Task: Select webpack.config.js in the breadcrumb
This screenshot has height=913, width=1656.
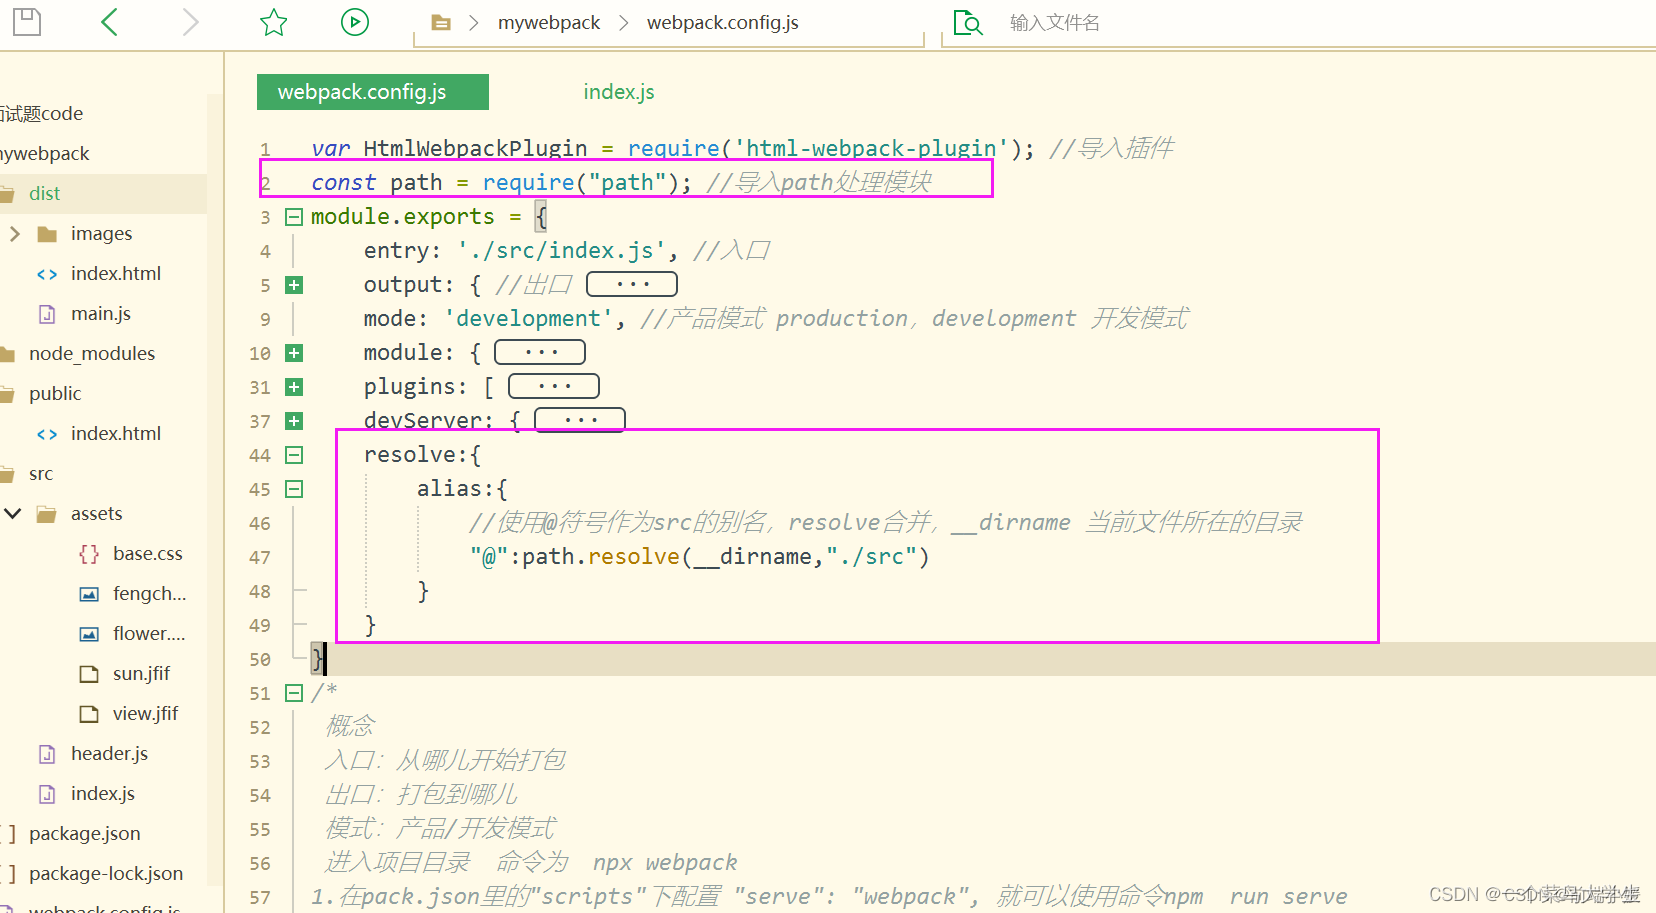Action: [x=722, y=23]
